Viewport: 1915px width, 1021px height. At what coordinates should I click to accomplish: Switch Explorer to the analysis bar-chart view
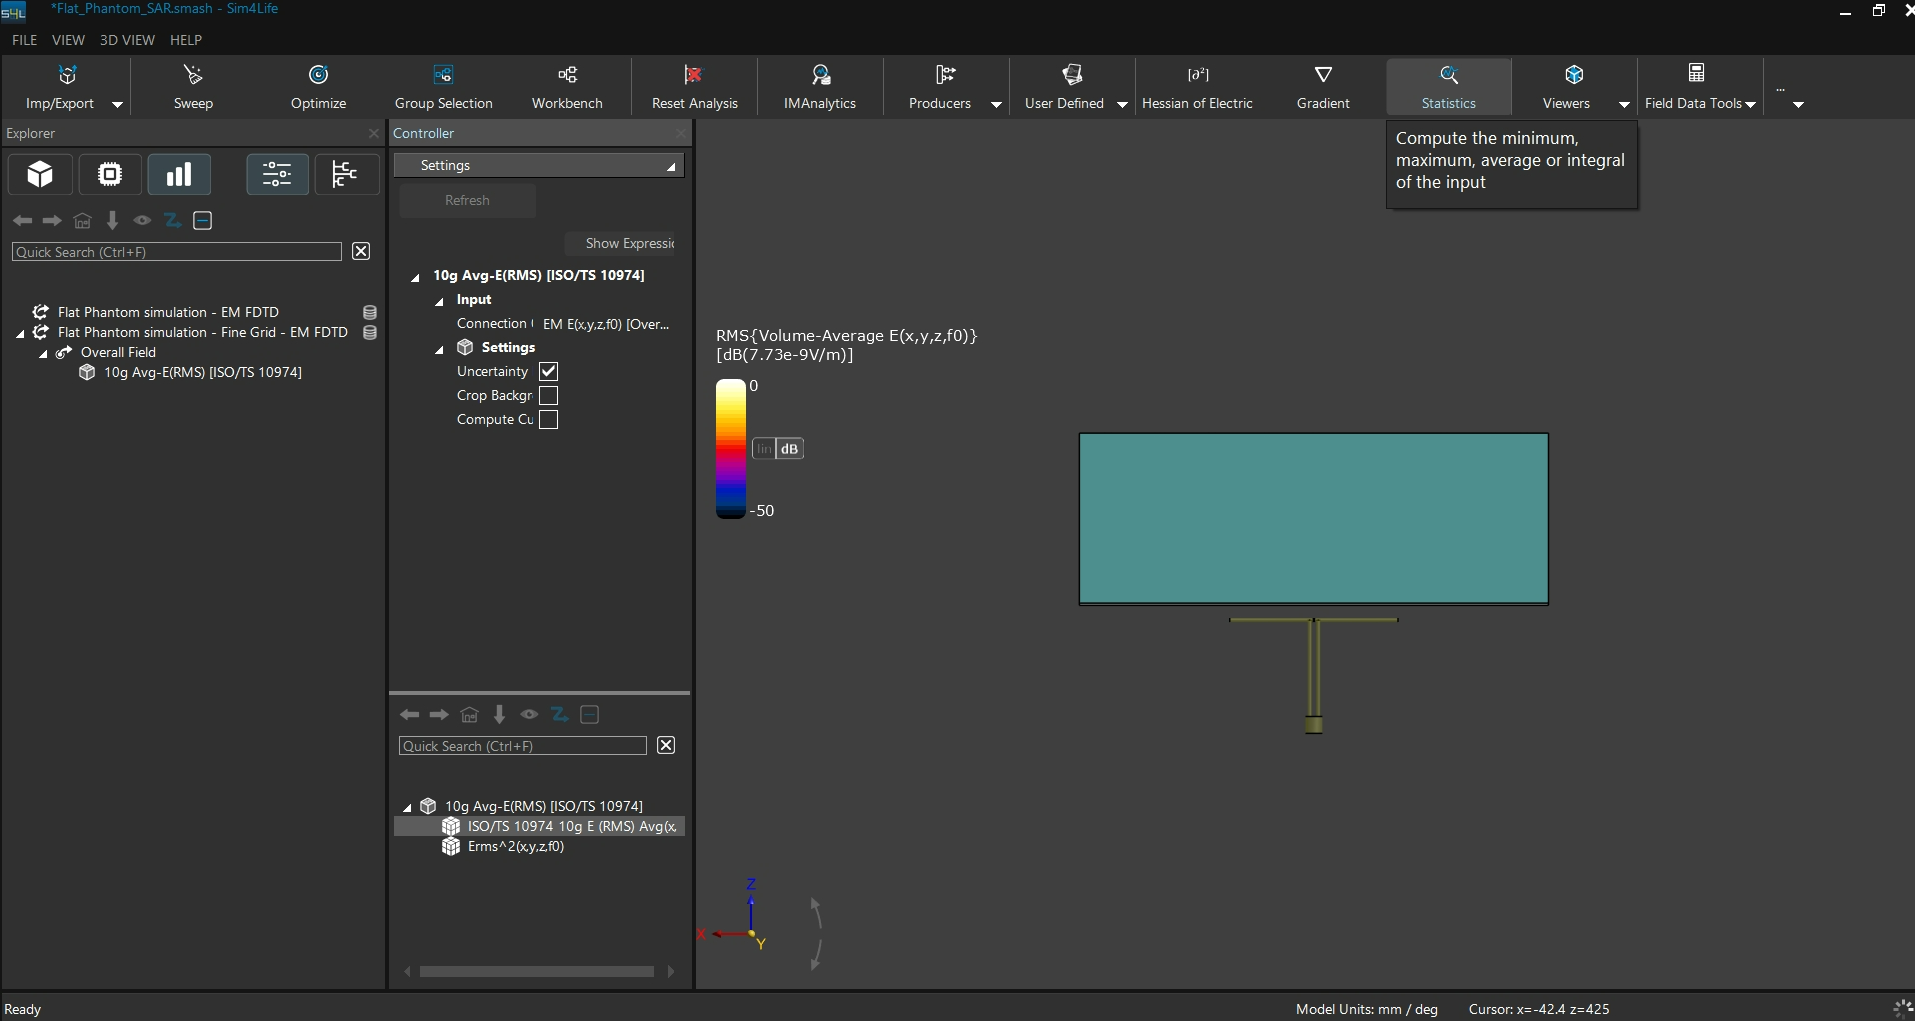179,175
